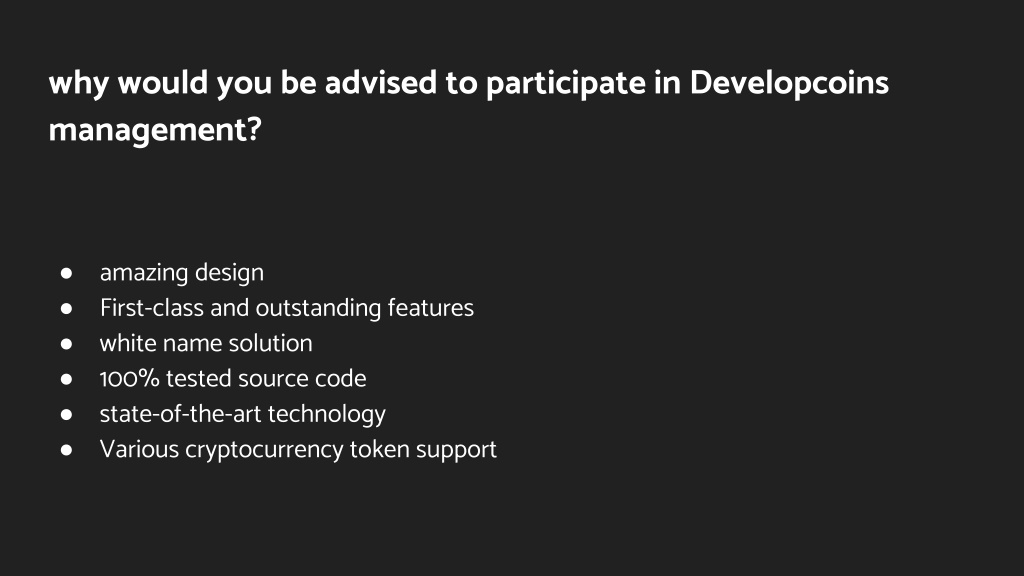The width and height of the screenshot is (1024, 576).
Task: Click the "white name solution" bullet text
Action: 206,344
